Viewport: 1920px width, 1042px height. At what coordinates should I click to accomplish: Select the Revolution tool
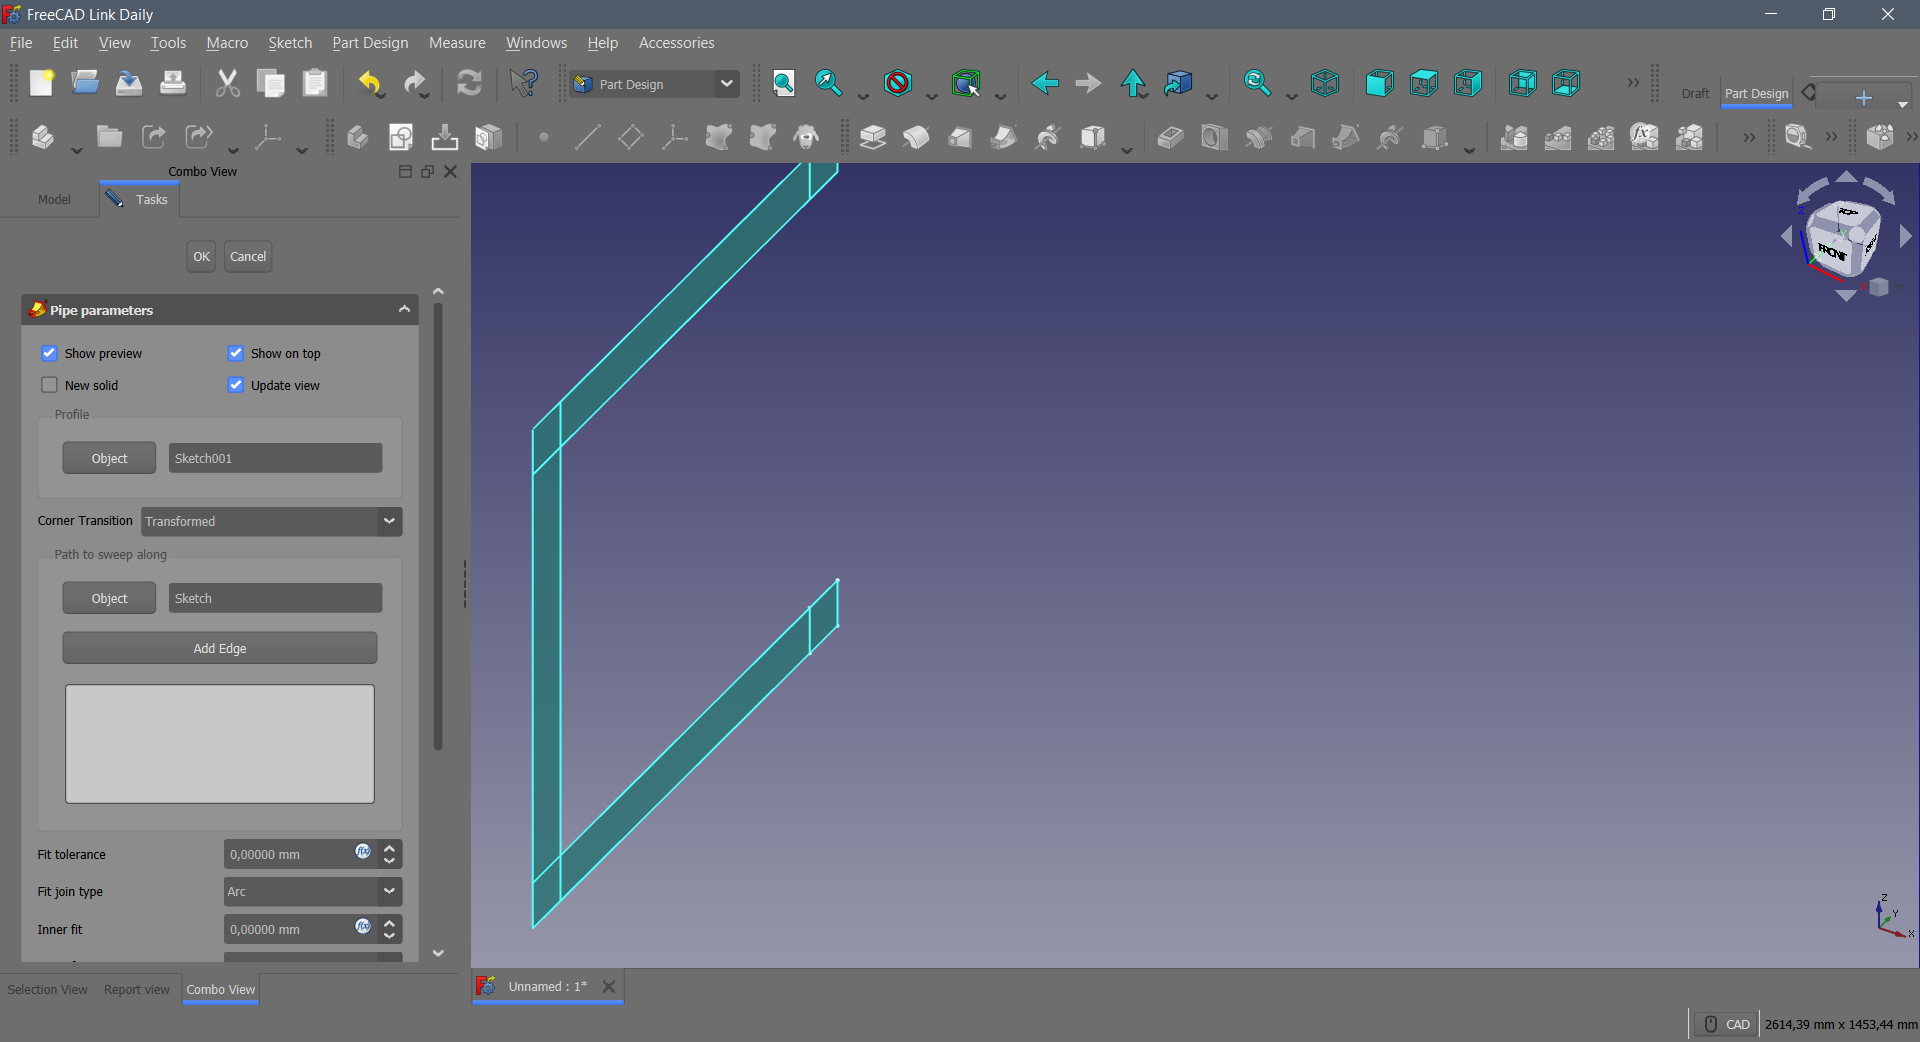tap(916, 137)
